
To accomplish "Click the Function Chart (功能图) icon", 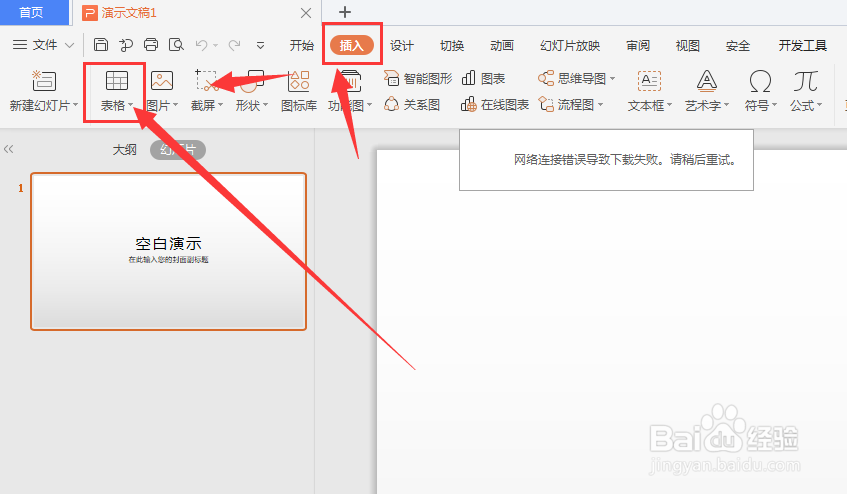I will [350, 81].
